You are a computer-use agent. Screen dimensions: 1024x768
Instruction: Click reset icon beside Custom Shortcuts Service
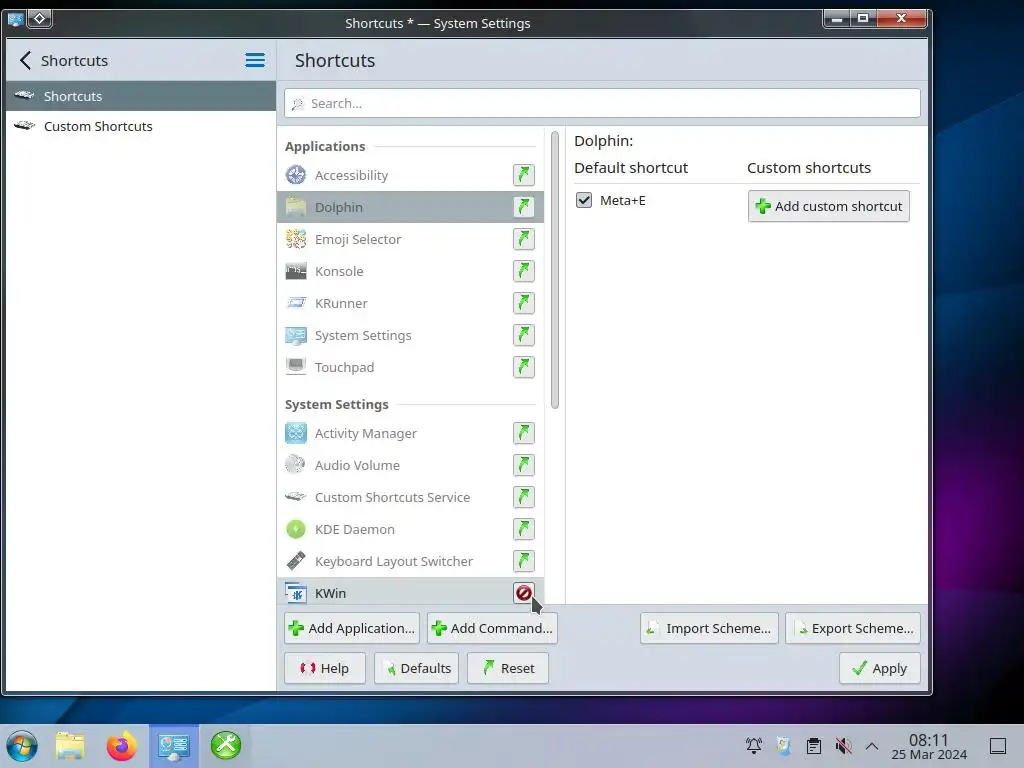[524, 497]
